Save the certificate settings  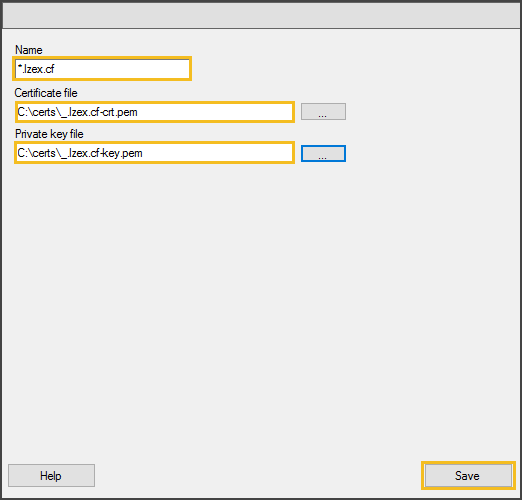468,476
